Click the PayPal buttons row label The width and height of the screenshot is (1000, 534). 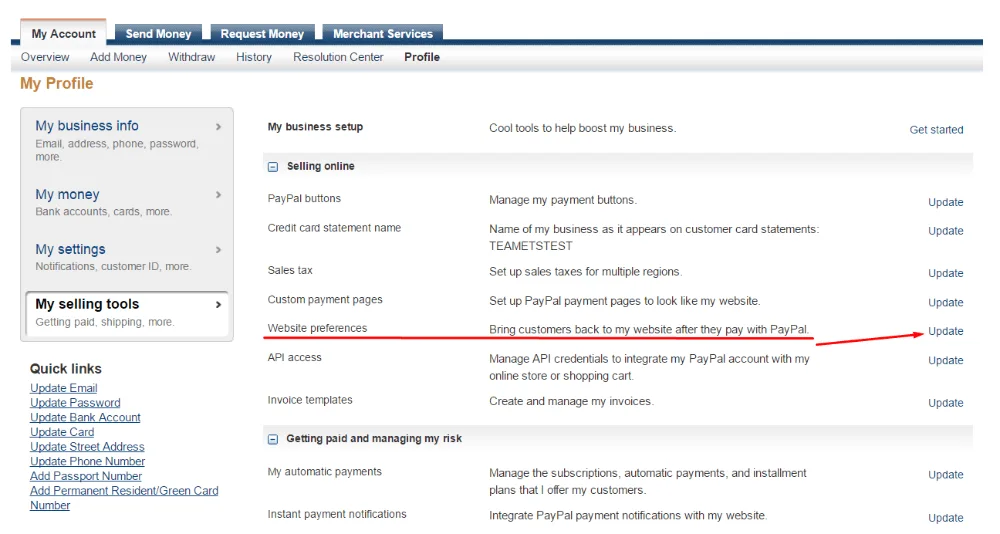click(x=304, y=198)
